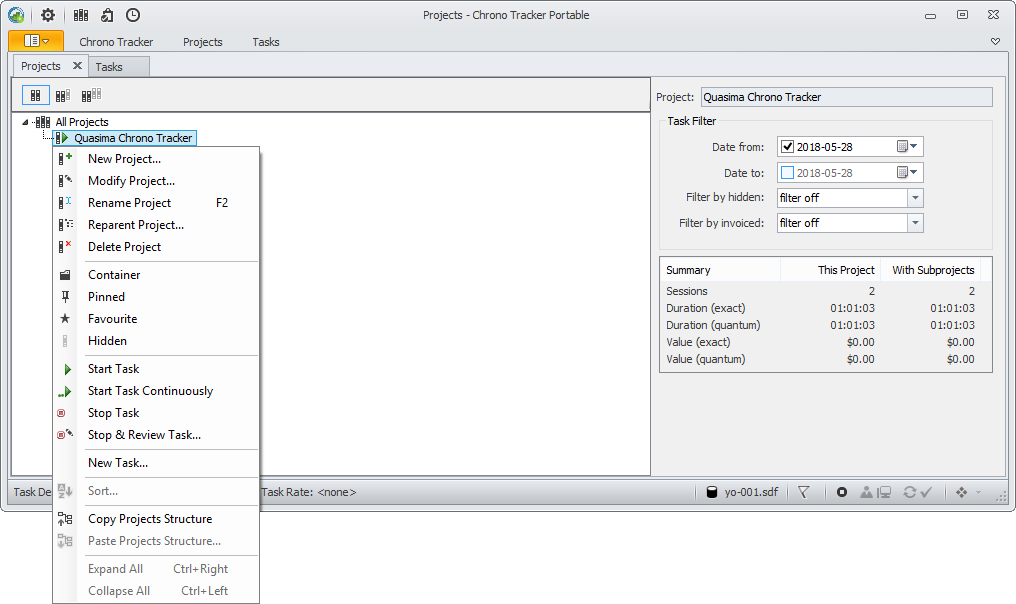Choose New Task... from context menu

(156, 463)
